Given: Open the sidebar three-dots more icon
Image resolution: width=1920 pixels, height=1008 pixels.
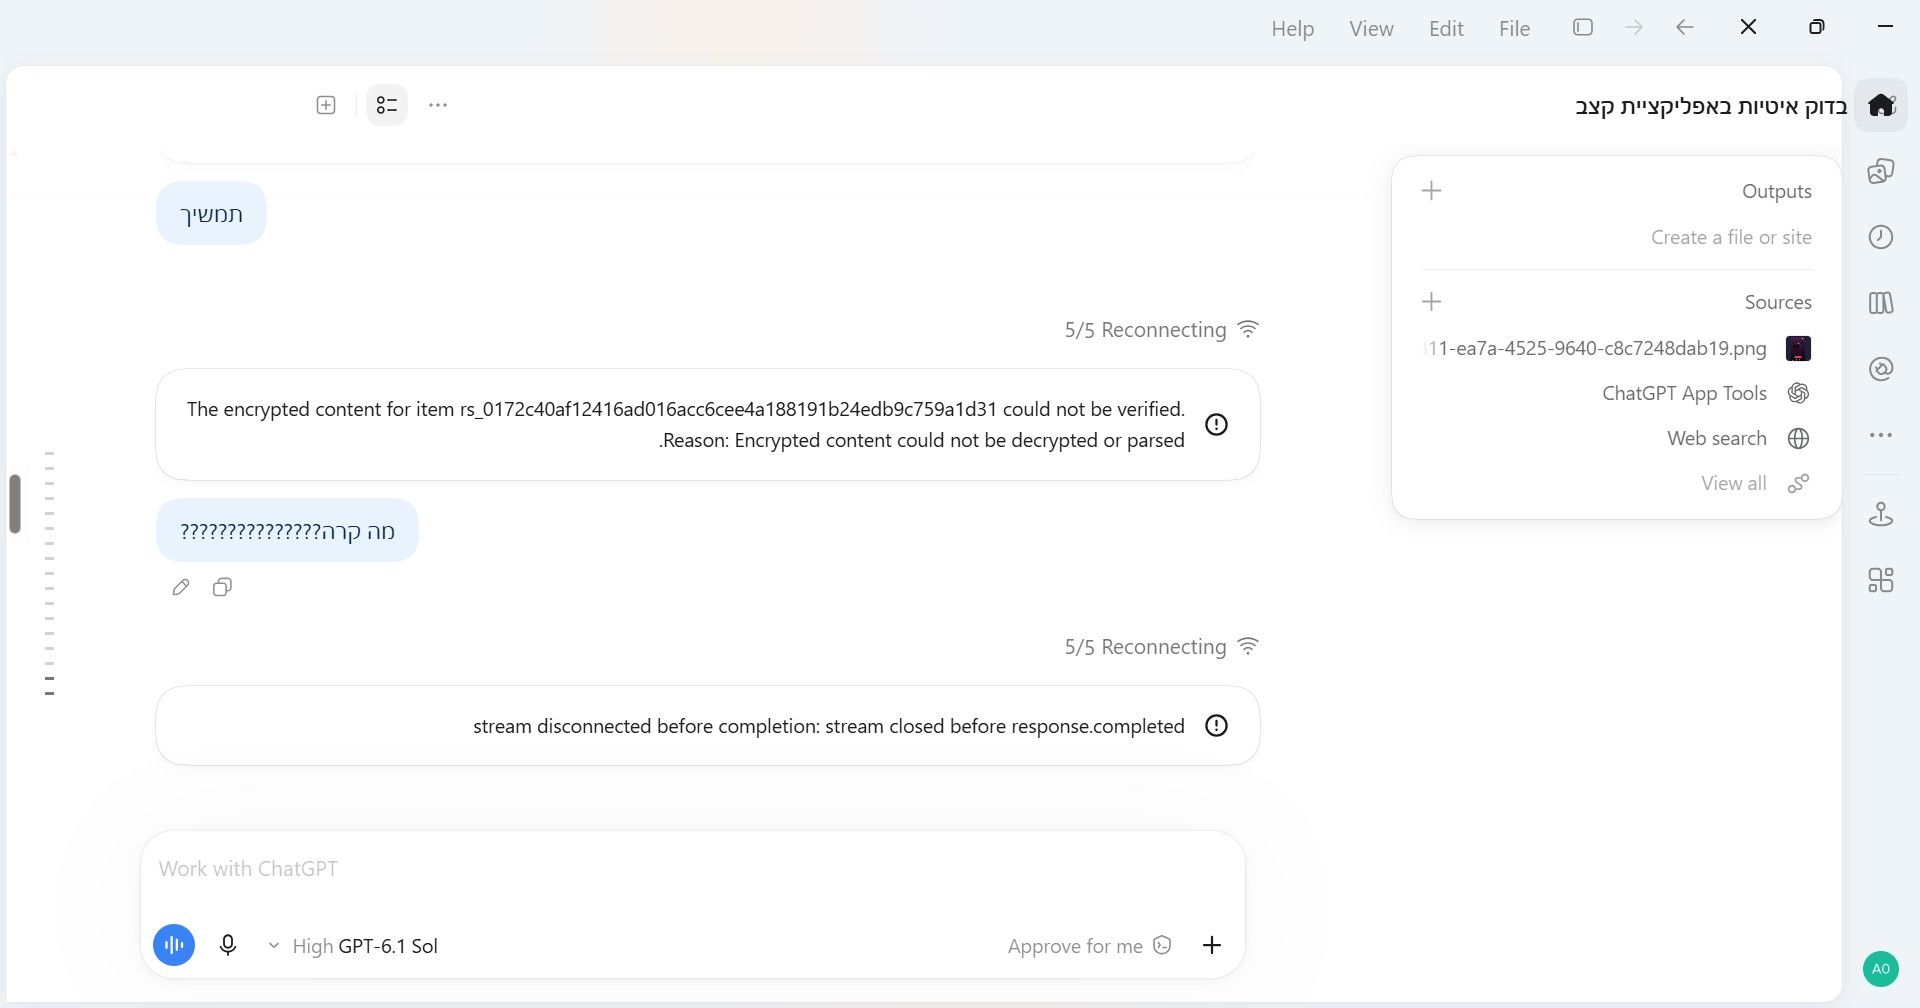Looking at the screenshot, I should point(1881,435).
